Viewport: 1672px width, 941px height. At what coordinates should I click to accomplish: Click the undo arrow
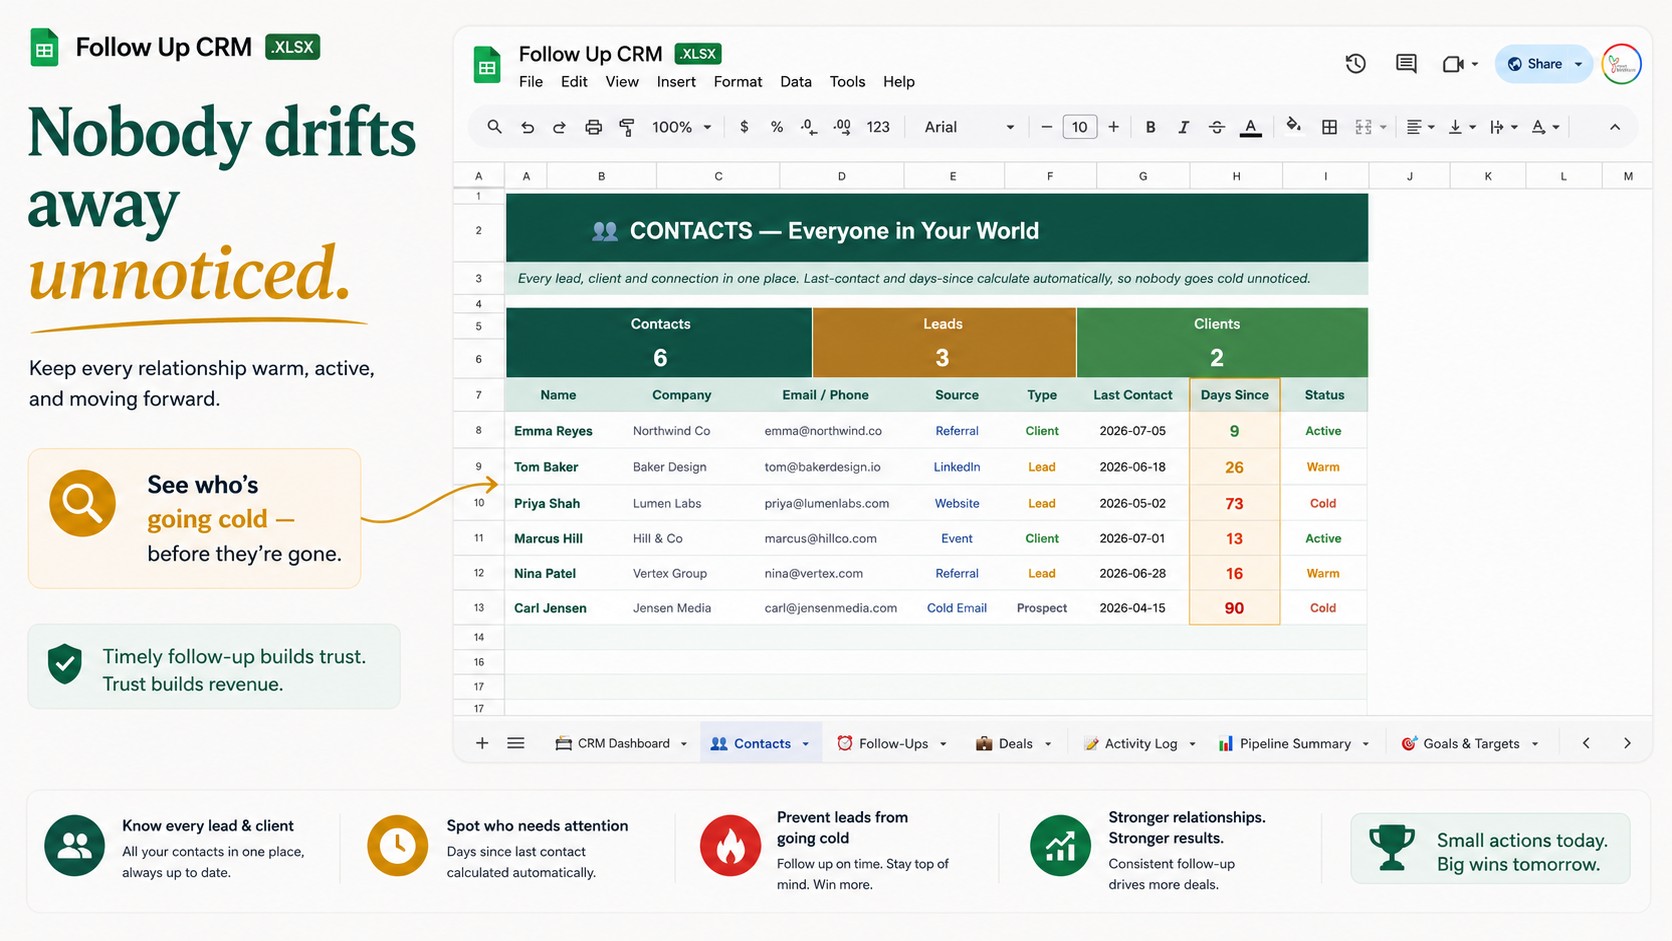pos(527,127)
